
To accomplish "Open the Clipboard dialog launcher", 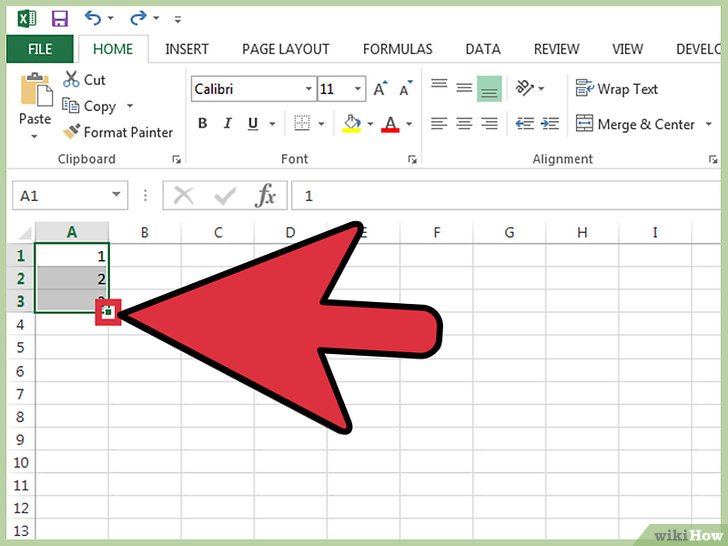I will (x=176, y=159).
